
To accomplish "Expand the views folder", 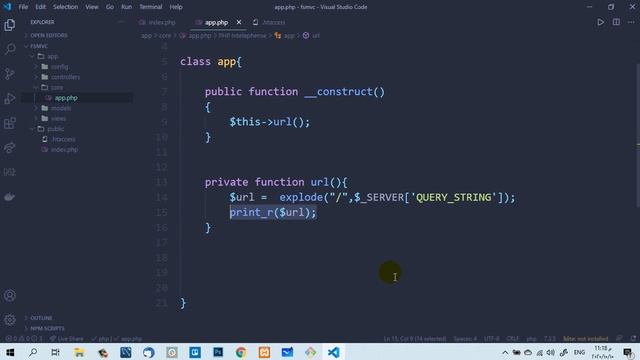I will [x=58, y=118].
